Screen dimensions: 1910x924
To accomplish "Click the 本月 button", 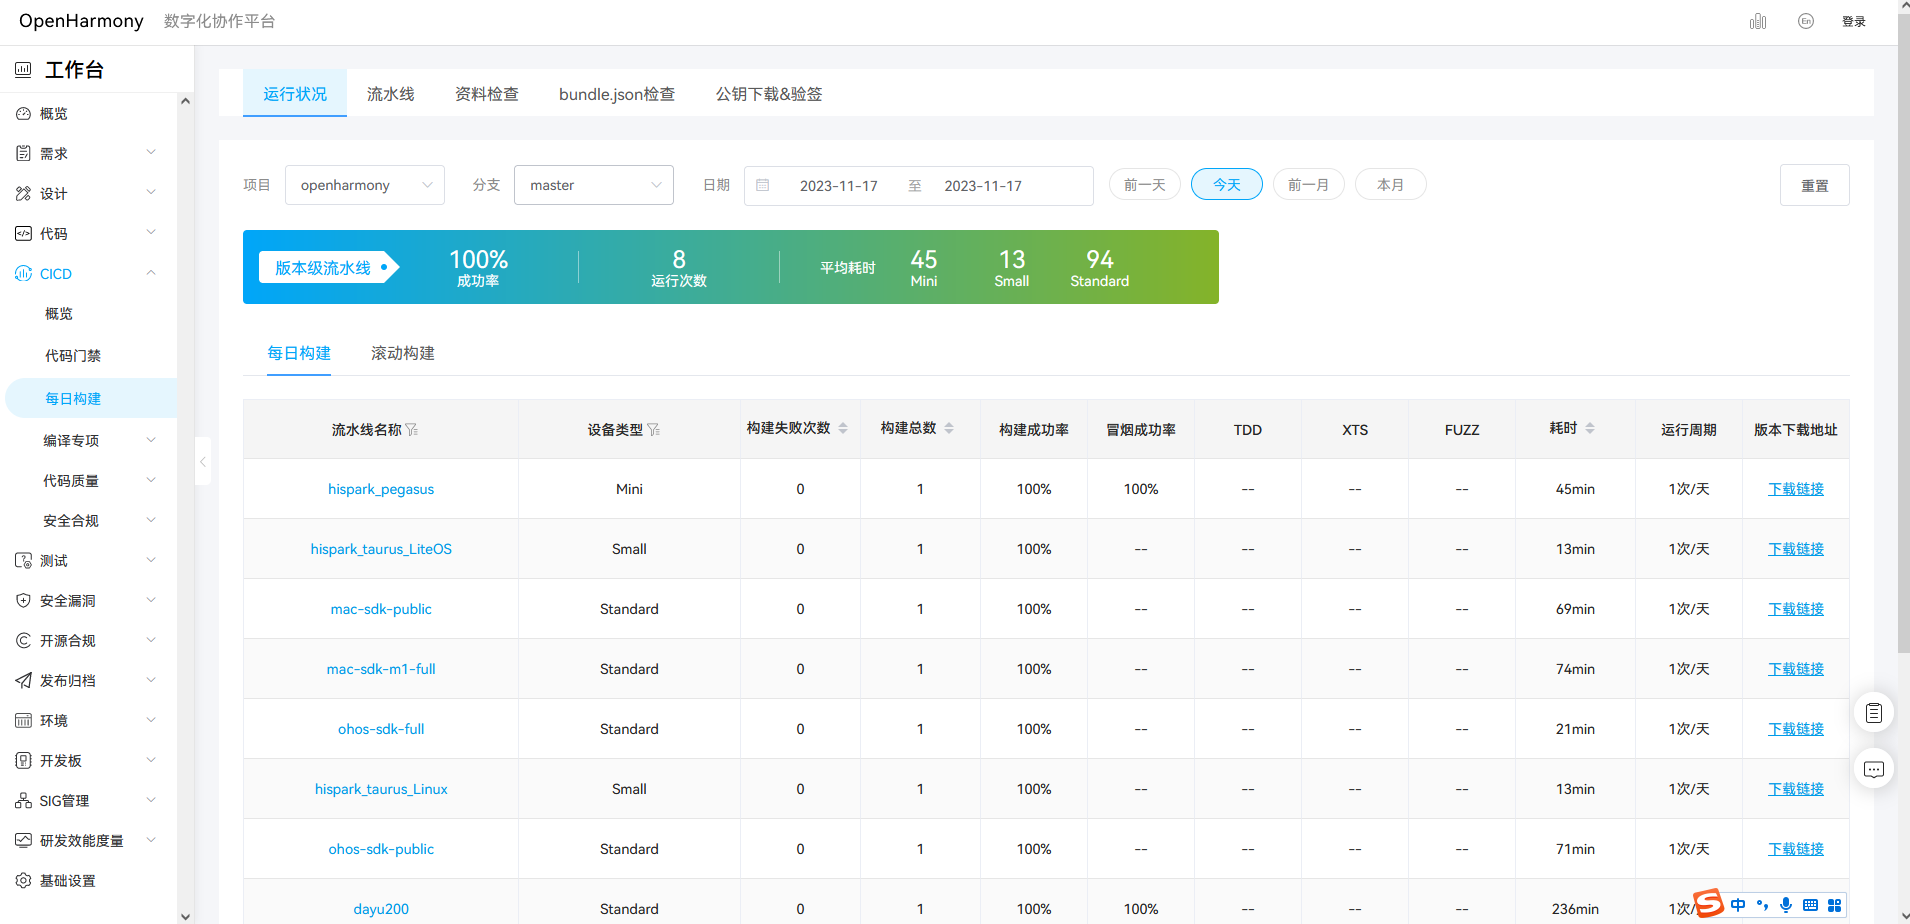I will pyautogui.click(x=1391, y=185).
